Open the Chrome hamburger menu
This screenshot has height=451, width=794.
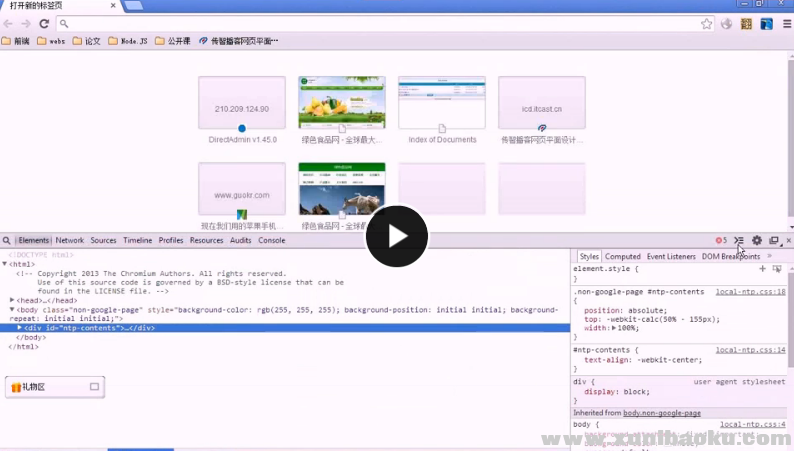pos(787,24)
